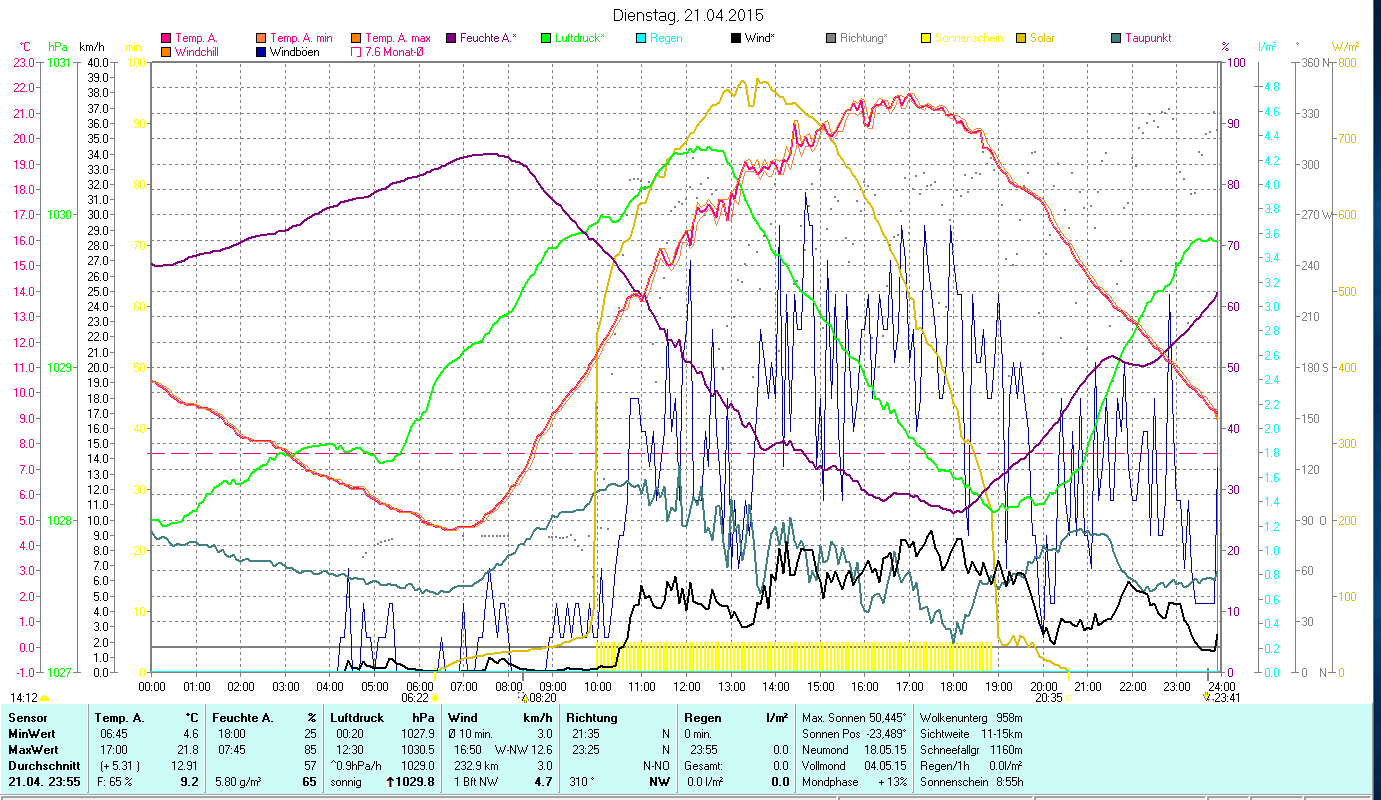Select the '7.6 Monat-Ø' legend label
This screenshot has width=1381, height=800.
point(396,52)
